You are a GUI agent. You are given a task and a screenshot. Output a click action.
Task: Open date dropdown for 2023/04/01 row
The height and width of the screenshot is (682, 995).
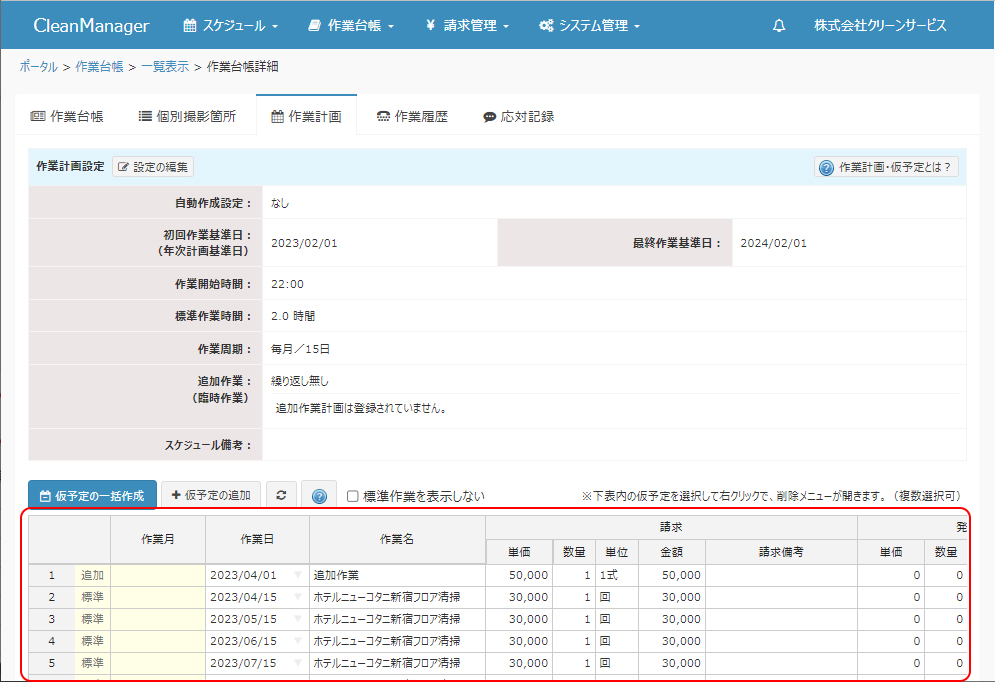(297, 575)
